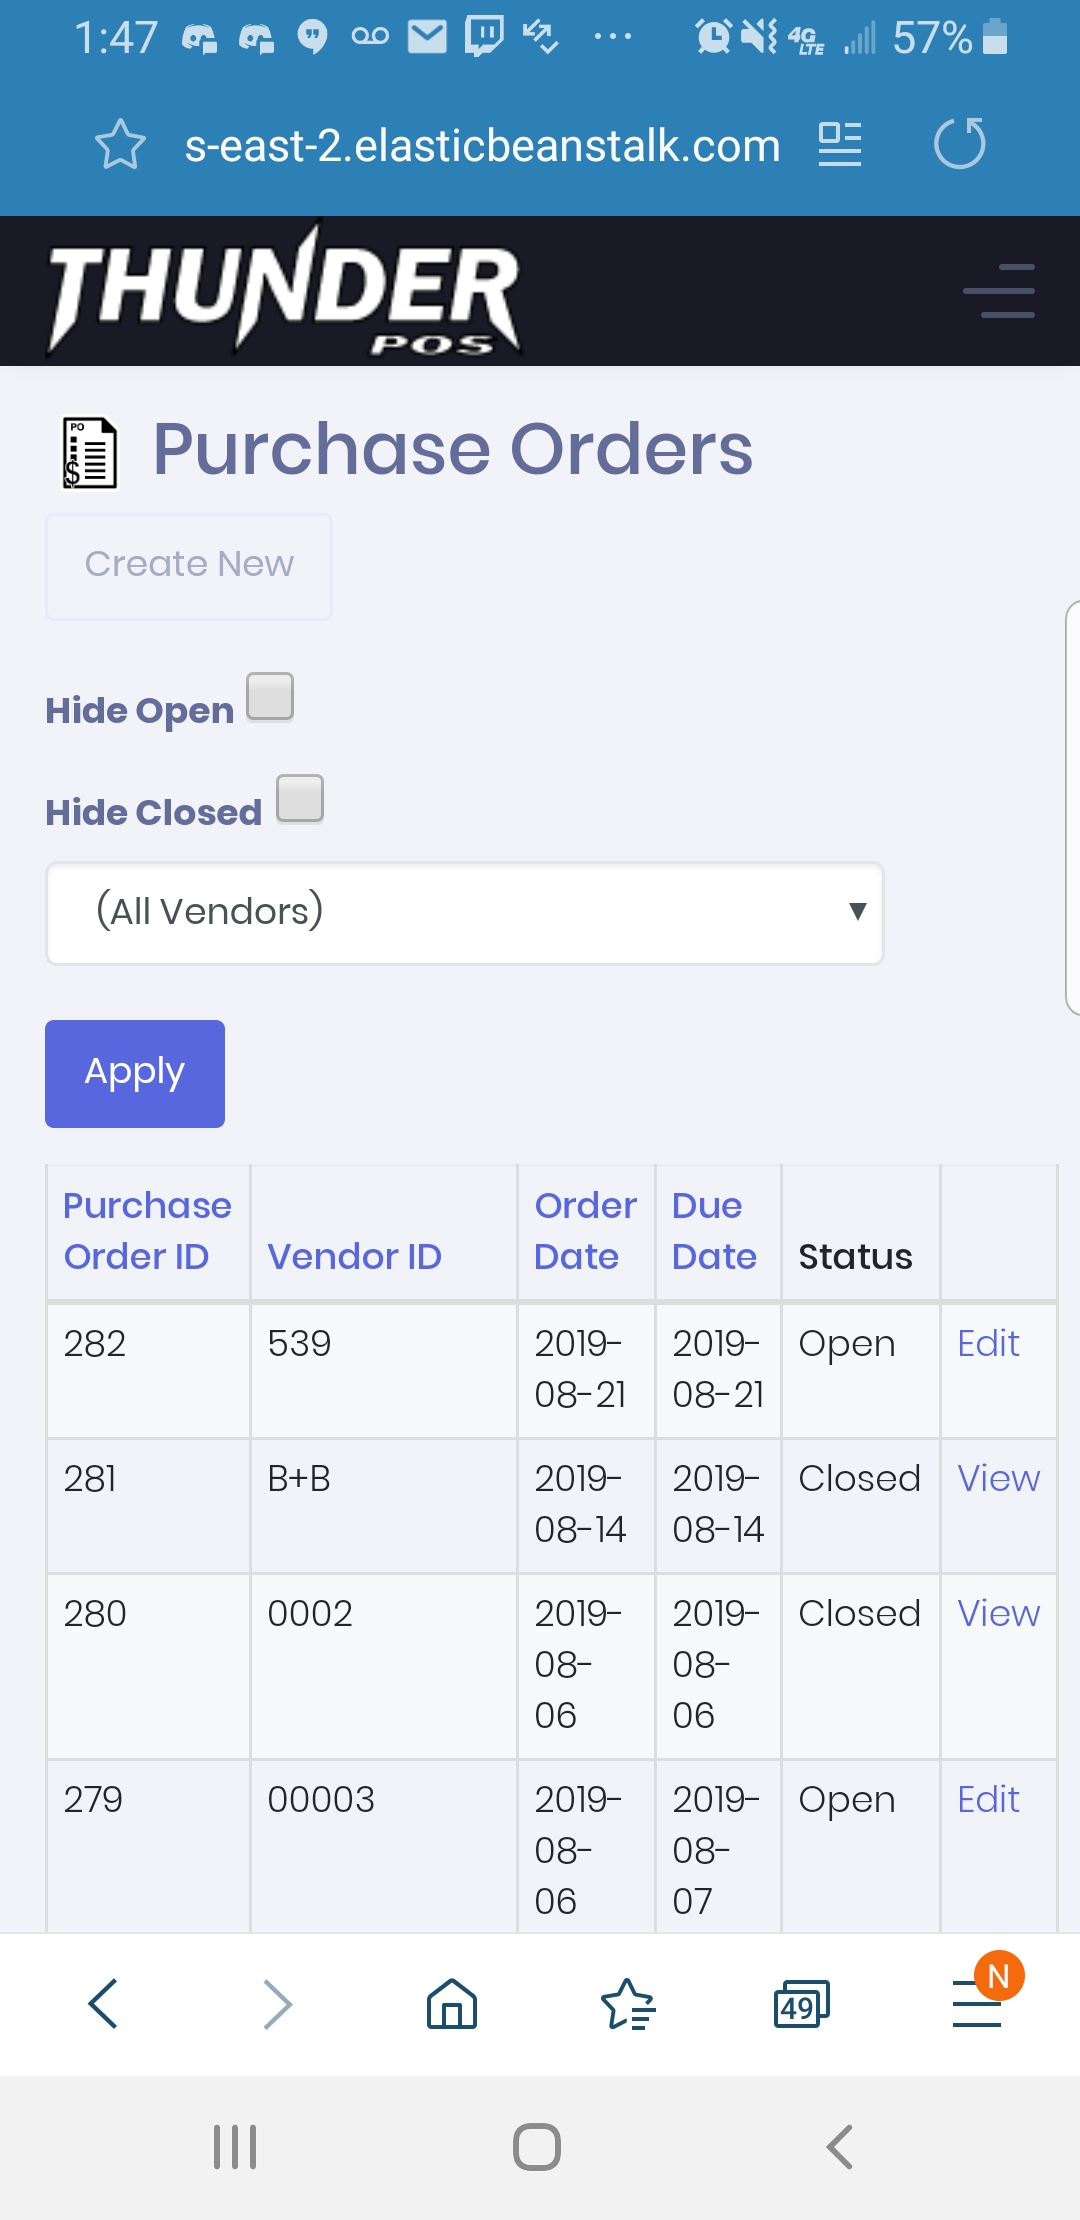The image size is (1080, 2220).
Task: Click the Create New button
Action: (189, 566)
